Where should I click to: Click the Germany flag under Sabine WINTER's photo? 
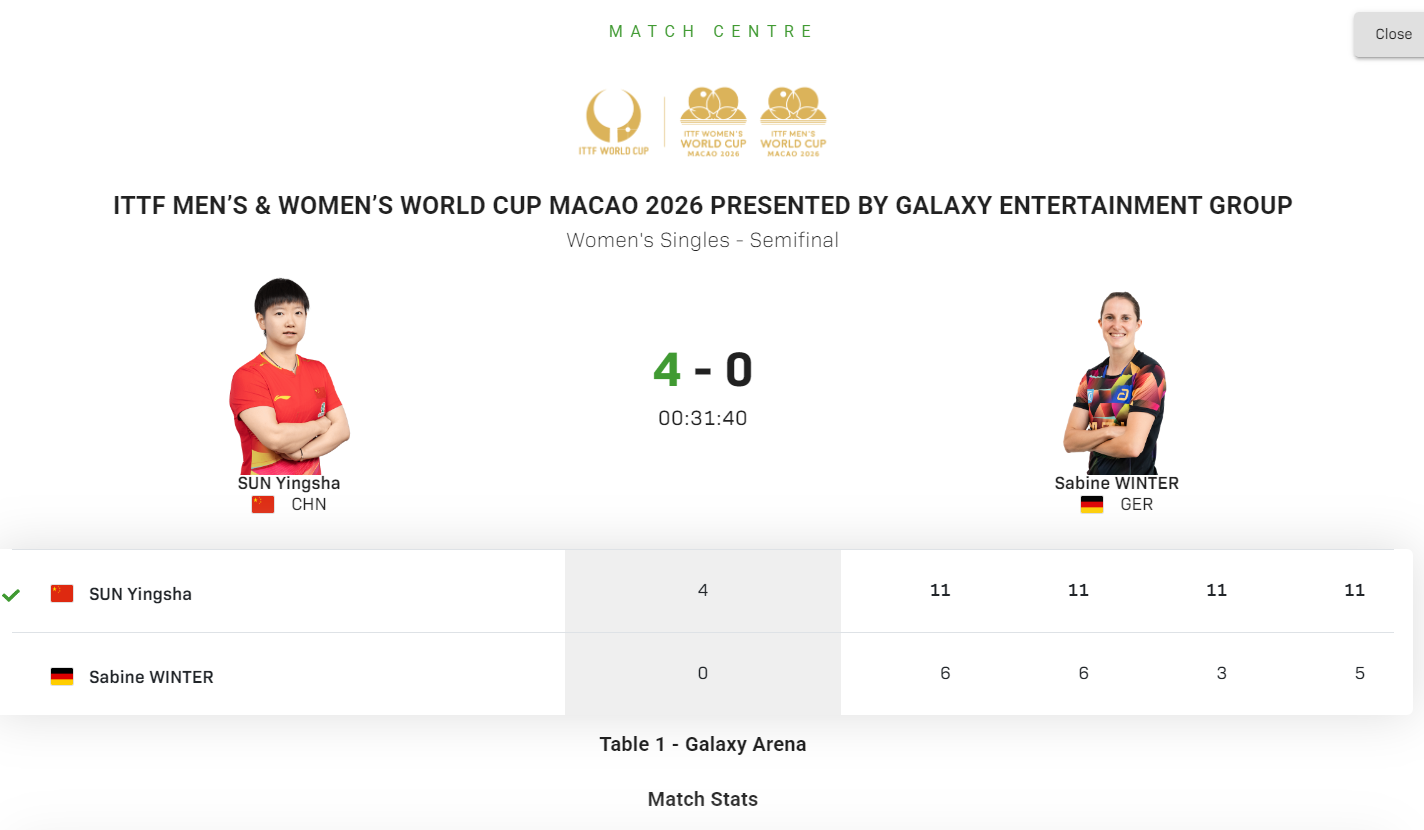(1092, 504)
